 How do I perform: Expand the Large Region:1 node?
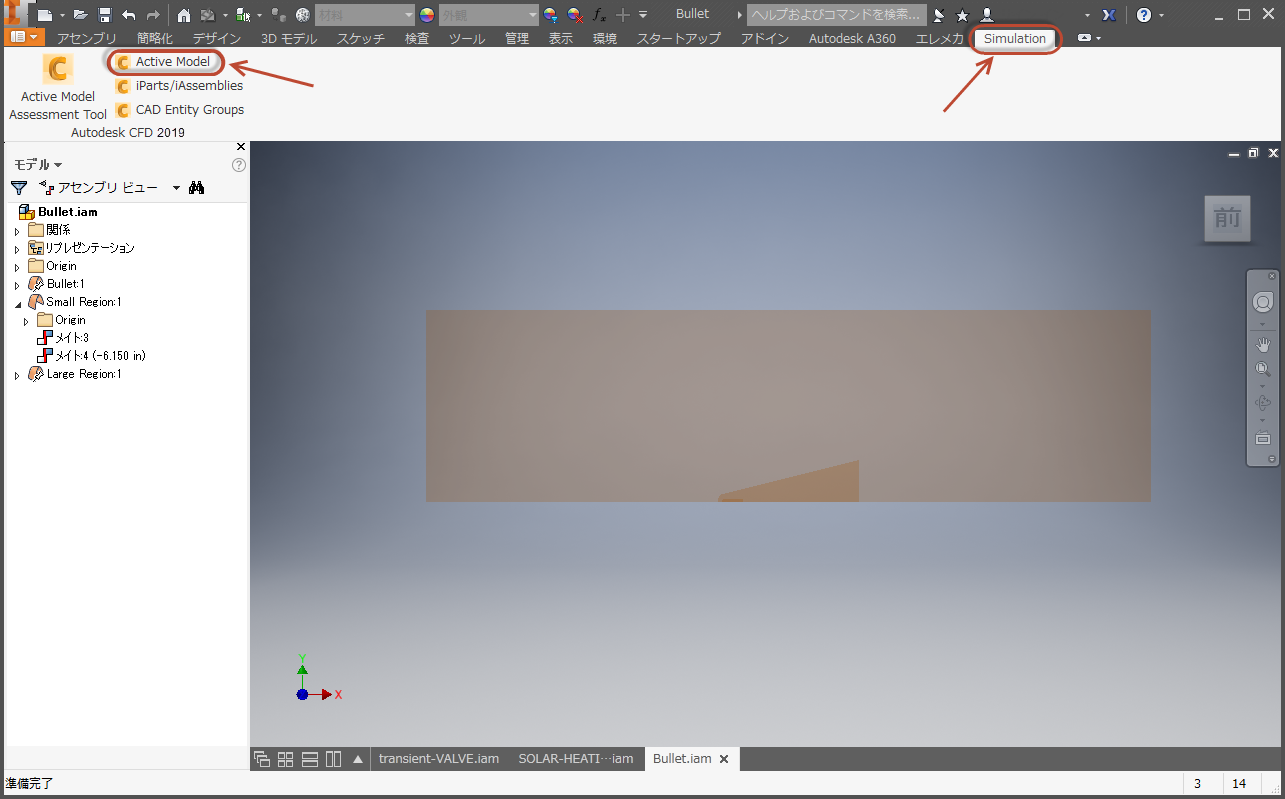[17, 375]
